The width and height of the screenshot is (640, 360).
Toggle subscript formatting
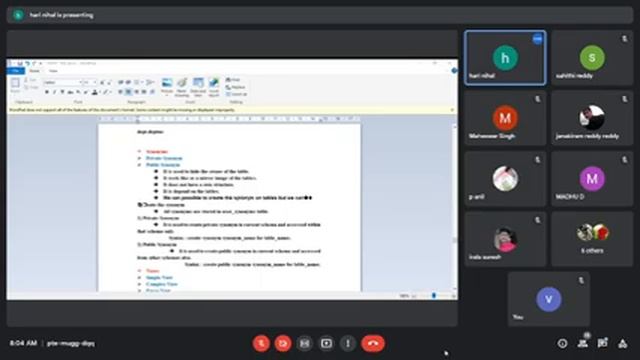(78, 92)
